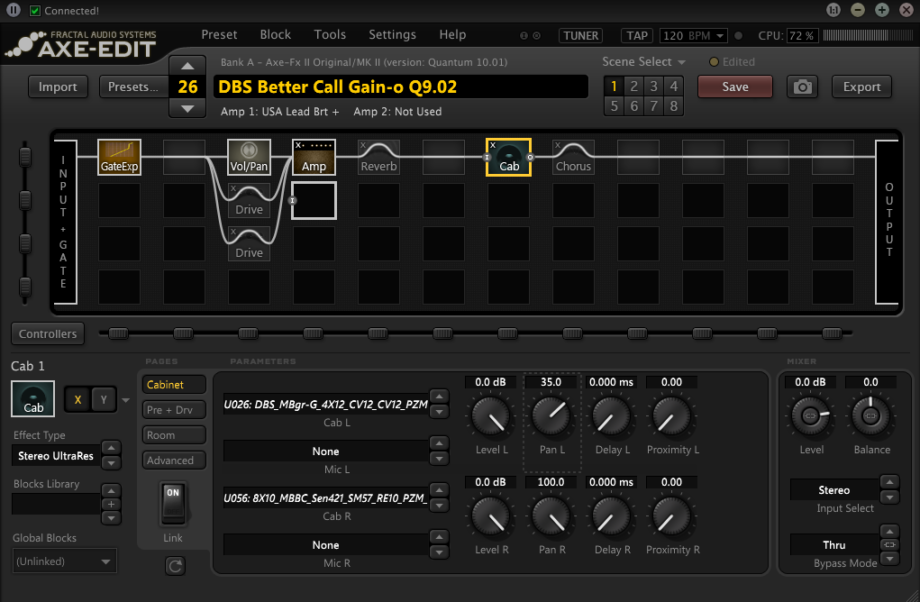Select the Reverb block
The height and width of the screenshot is (602, 920).
click(378, 160)
